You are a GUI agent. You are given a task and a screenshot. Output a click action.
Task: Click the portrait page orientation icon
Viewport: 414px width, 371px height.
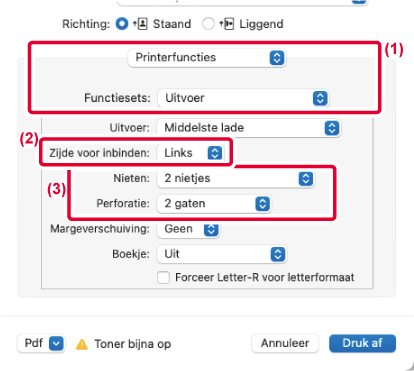[140, 24]
